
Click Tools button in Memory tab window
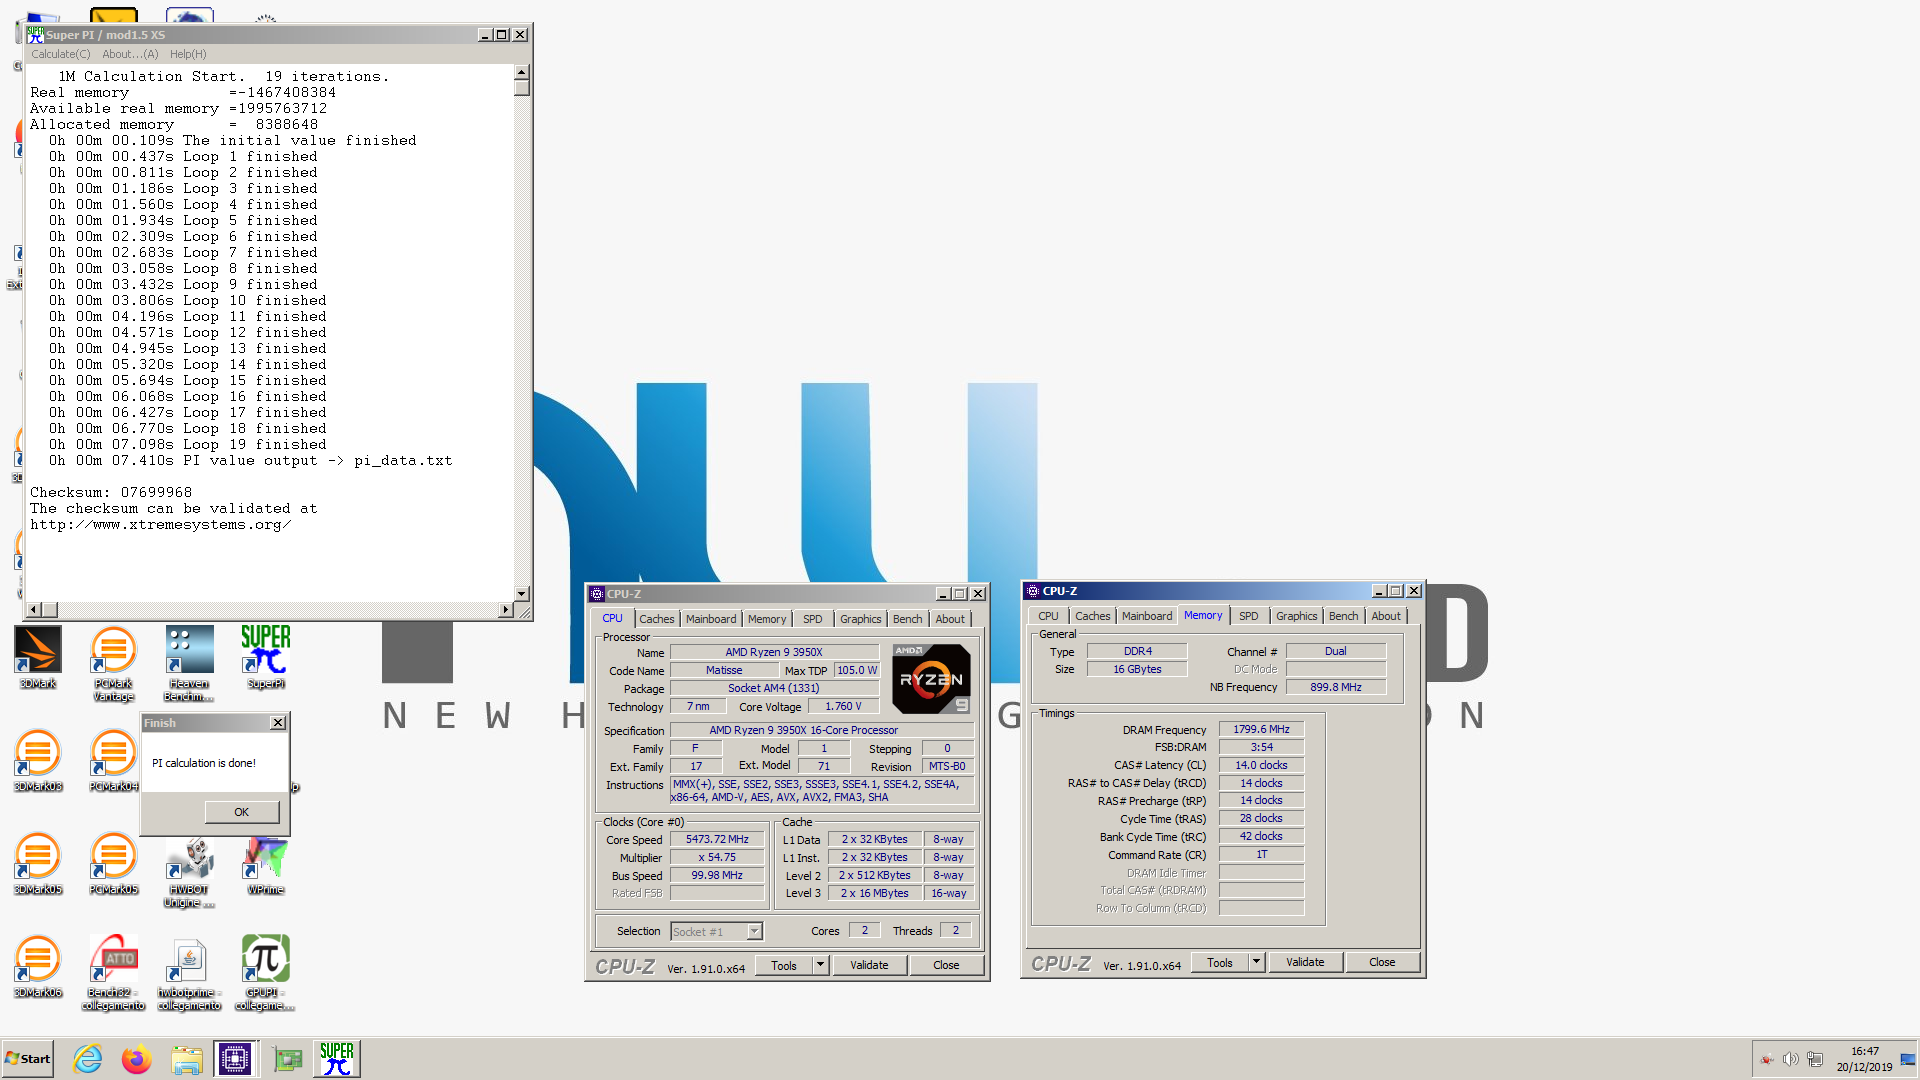click(1220, 962)
